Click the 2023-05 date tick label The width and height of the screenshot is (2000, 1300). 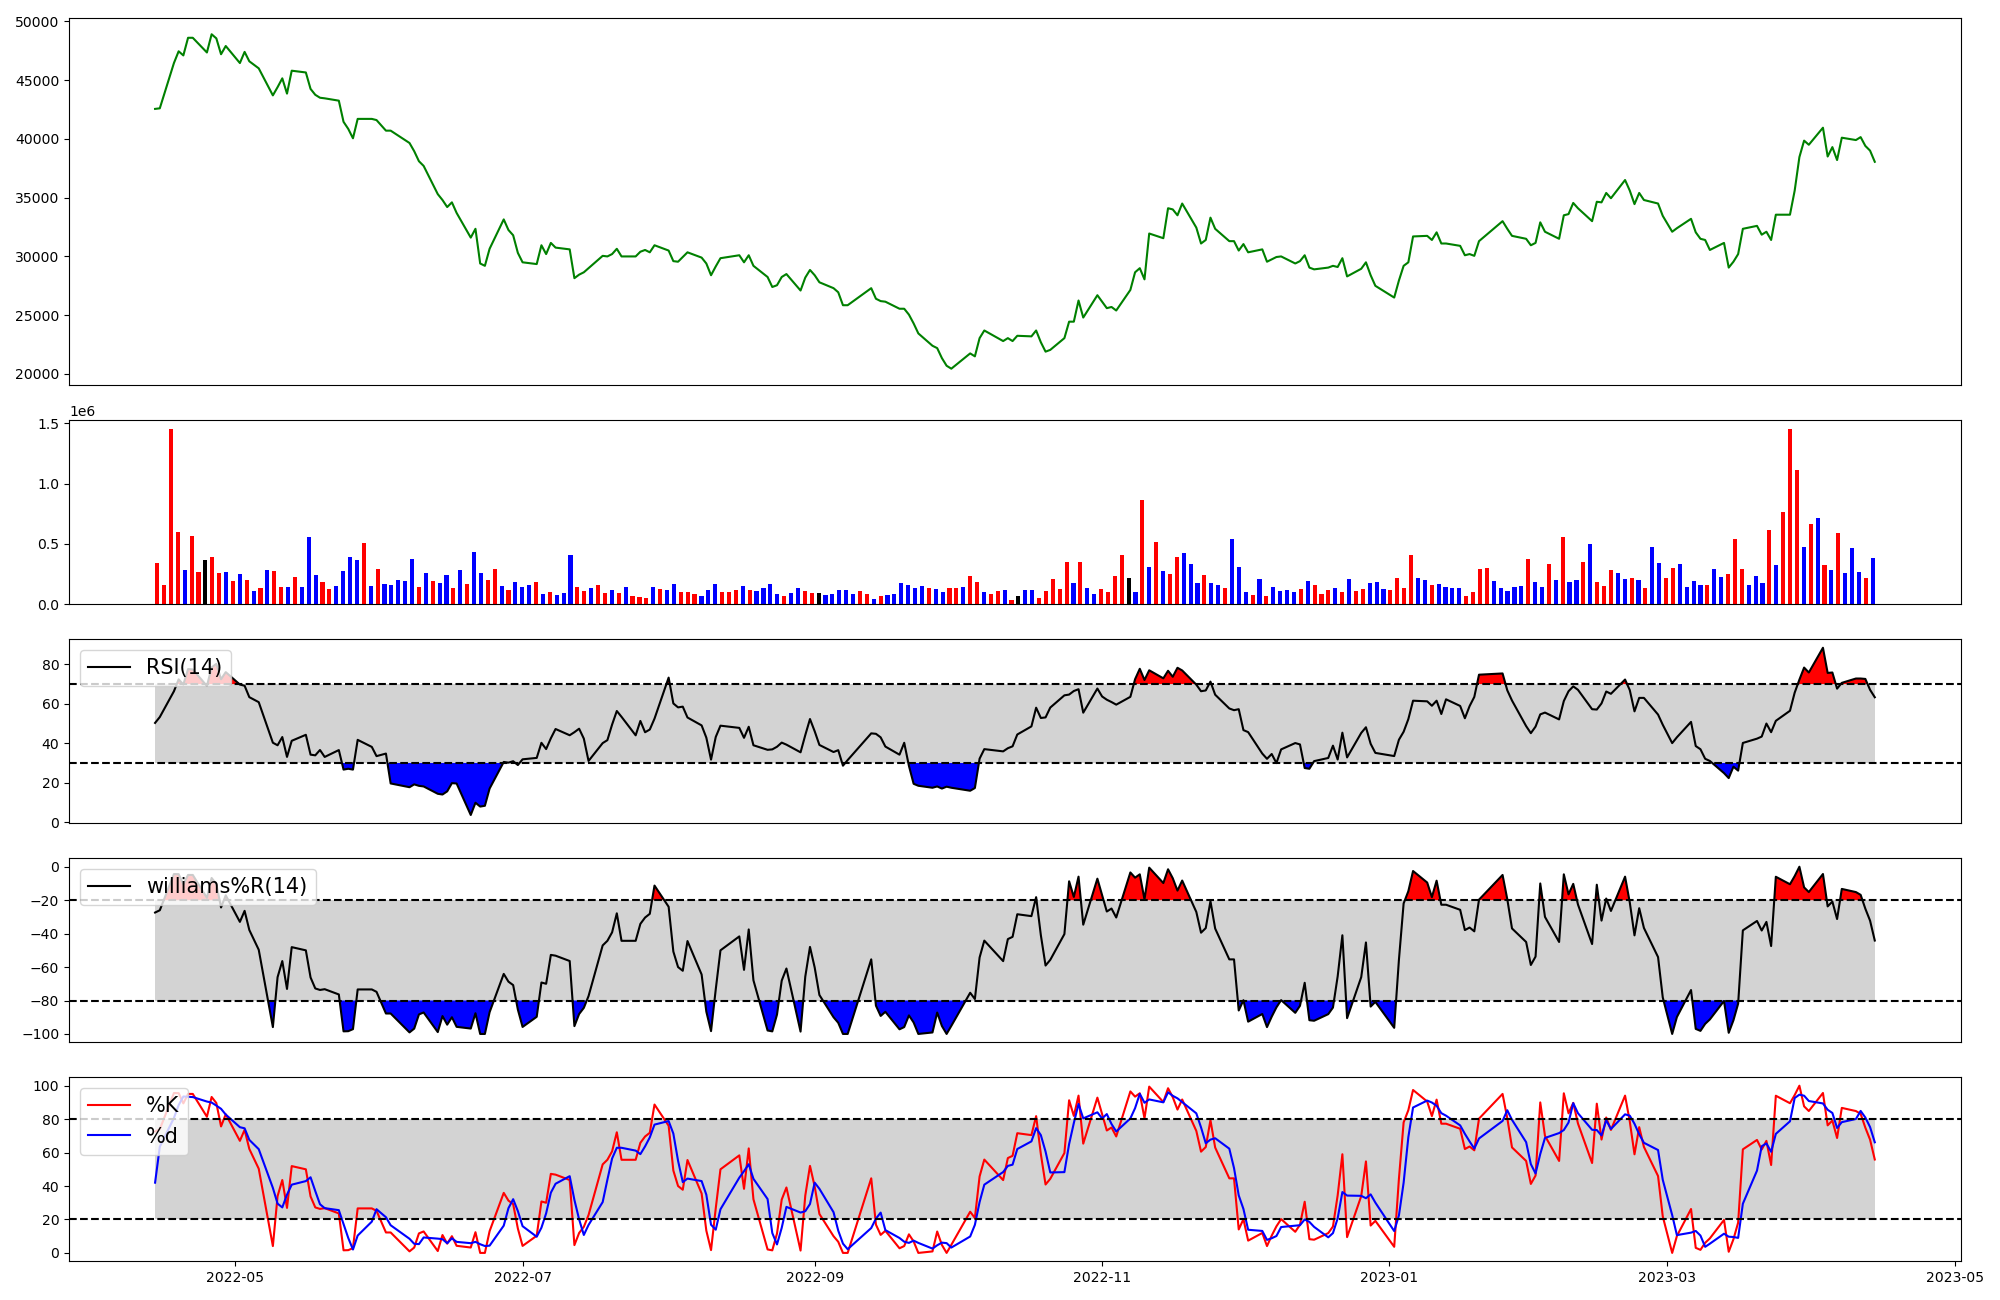1955,1277
